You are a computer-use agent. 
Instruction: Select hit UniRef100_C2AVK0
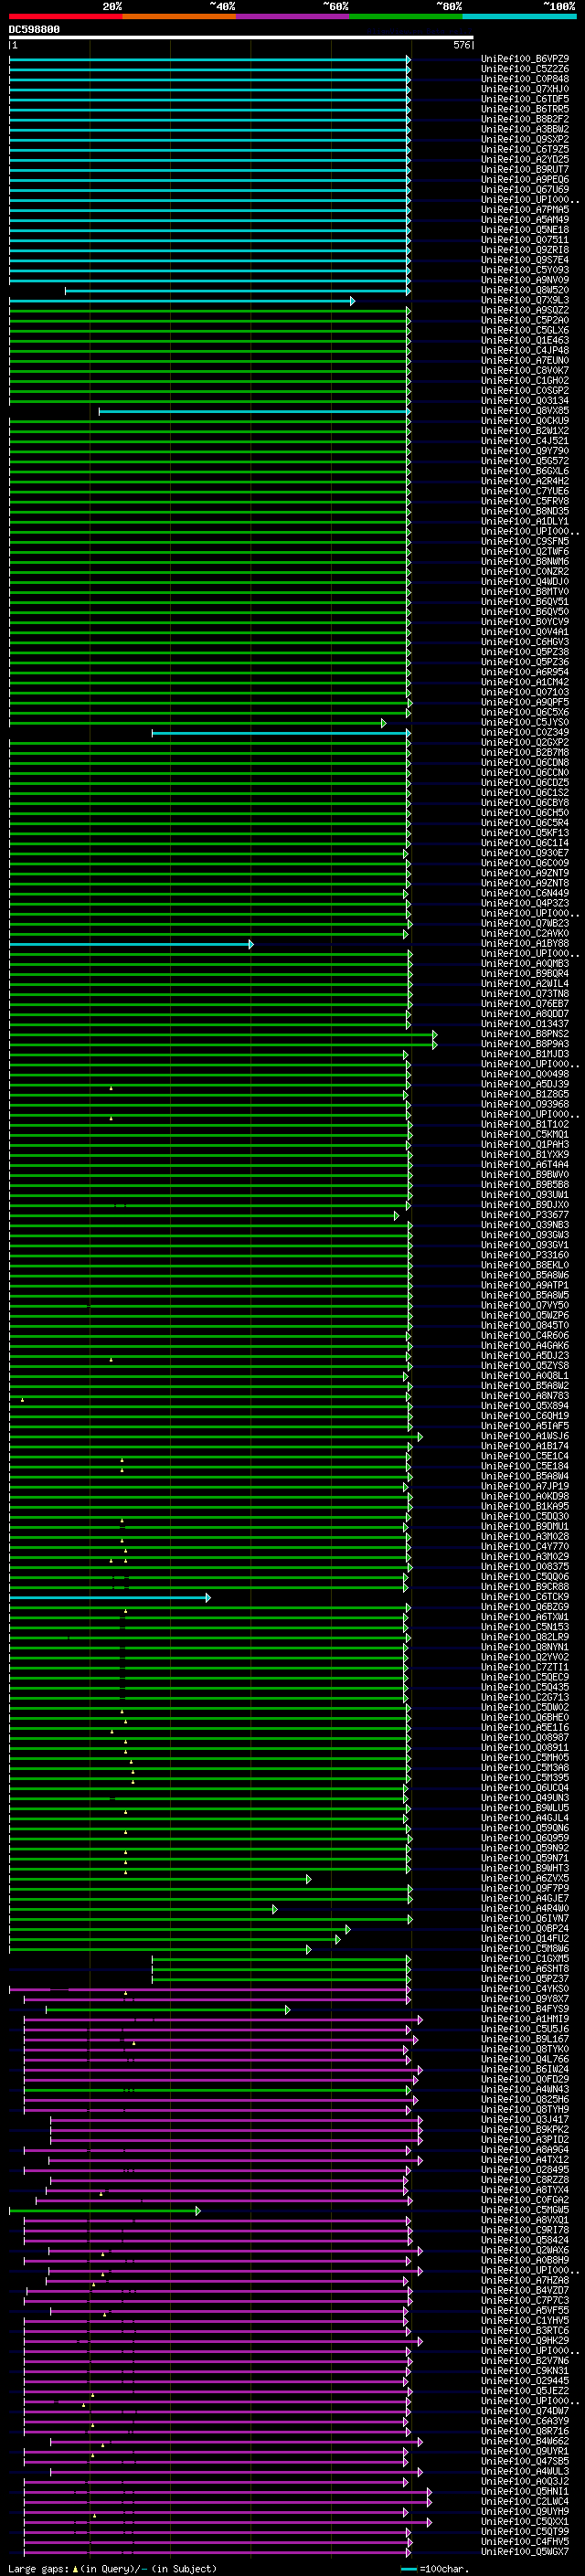(x=525, y=933)
